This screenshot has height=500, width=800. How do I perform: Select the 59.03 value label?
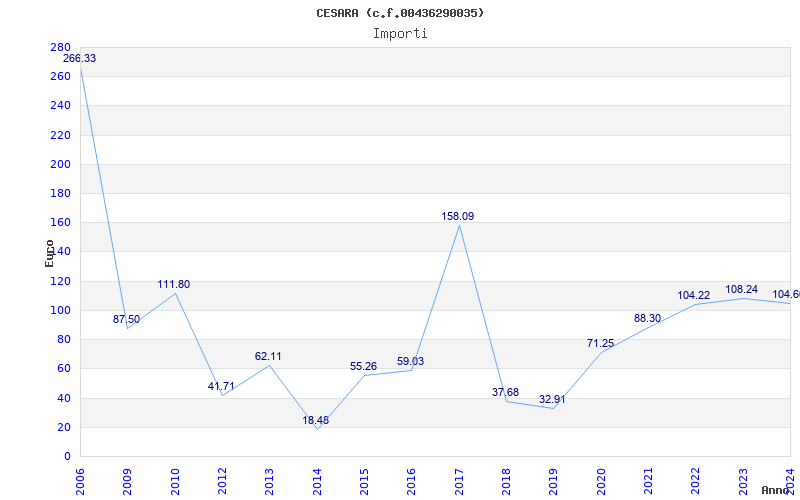[x=410, y=362]
